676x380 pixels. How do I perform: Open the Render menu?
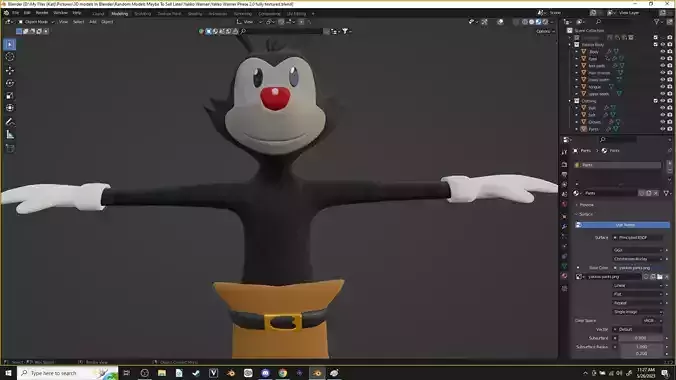[42, 13]
